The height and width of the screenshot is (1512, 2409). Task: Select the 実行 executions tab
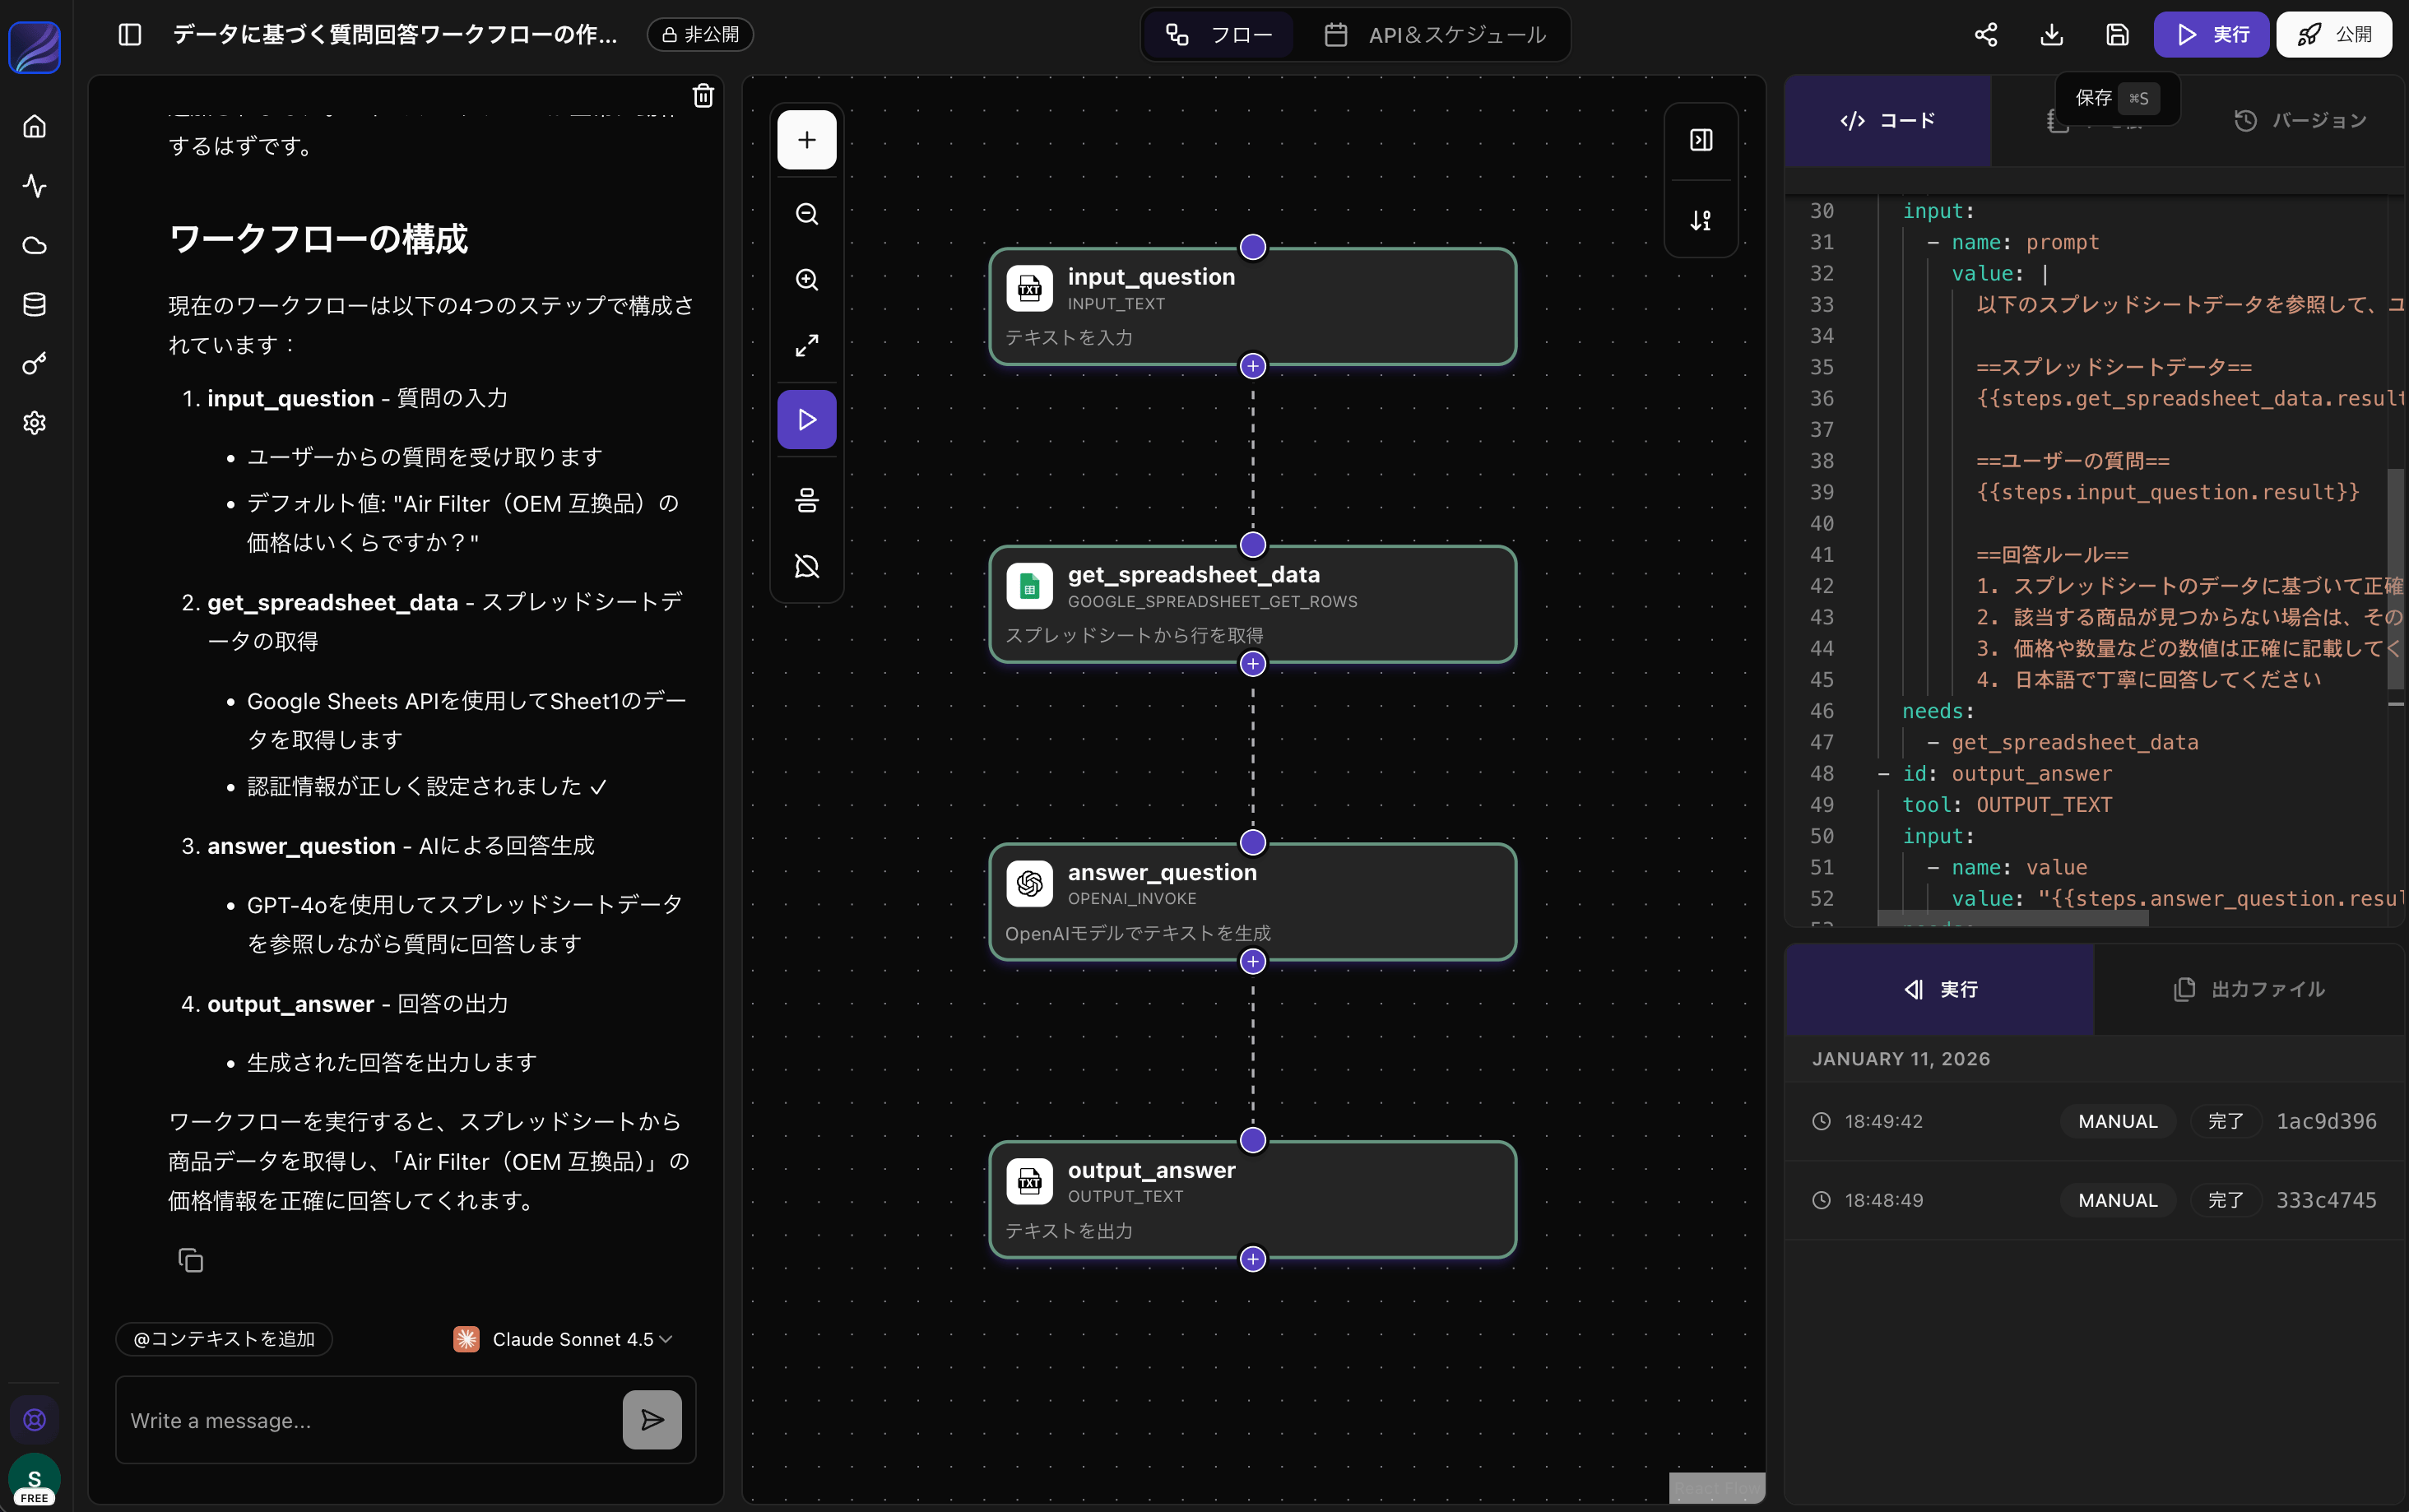click(x=1940, y=990)
